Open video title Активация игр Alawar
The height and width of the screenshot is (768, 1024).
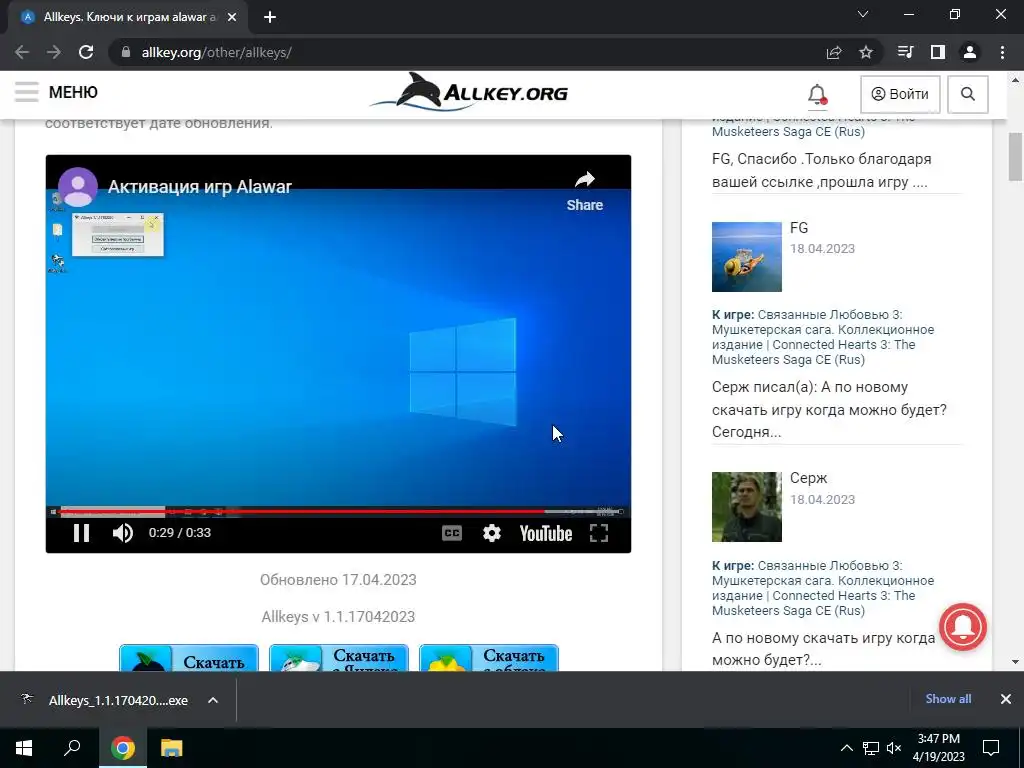point(200,187)
